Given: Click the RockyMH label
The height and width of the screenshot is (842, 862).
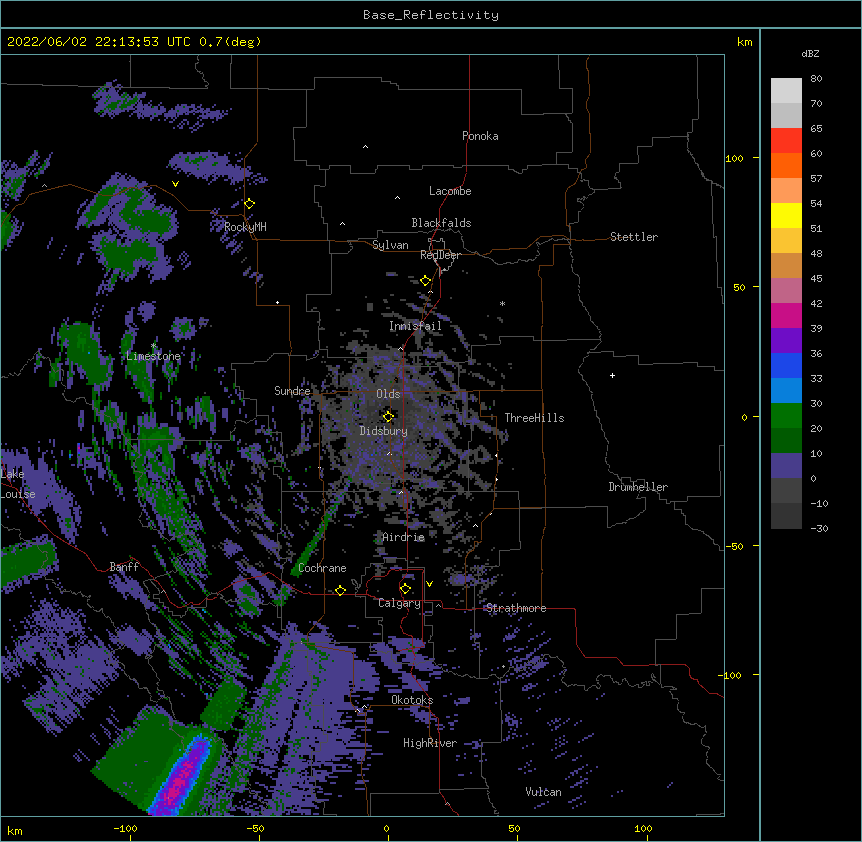Looking at the screenshot, I should pyautogui.click(x=245, y=227).
